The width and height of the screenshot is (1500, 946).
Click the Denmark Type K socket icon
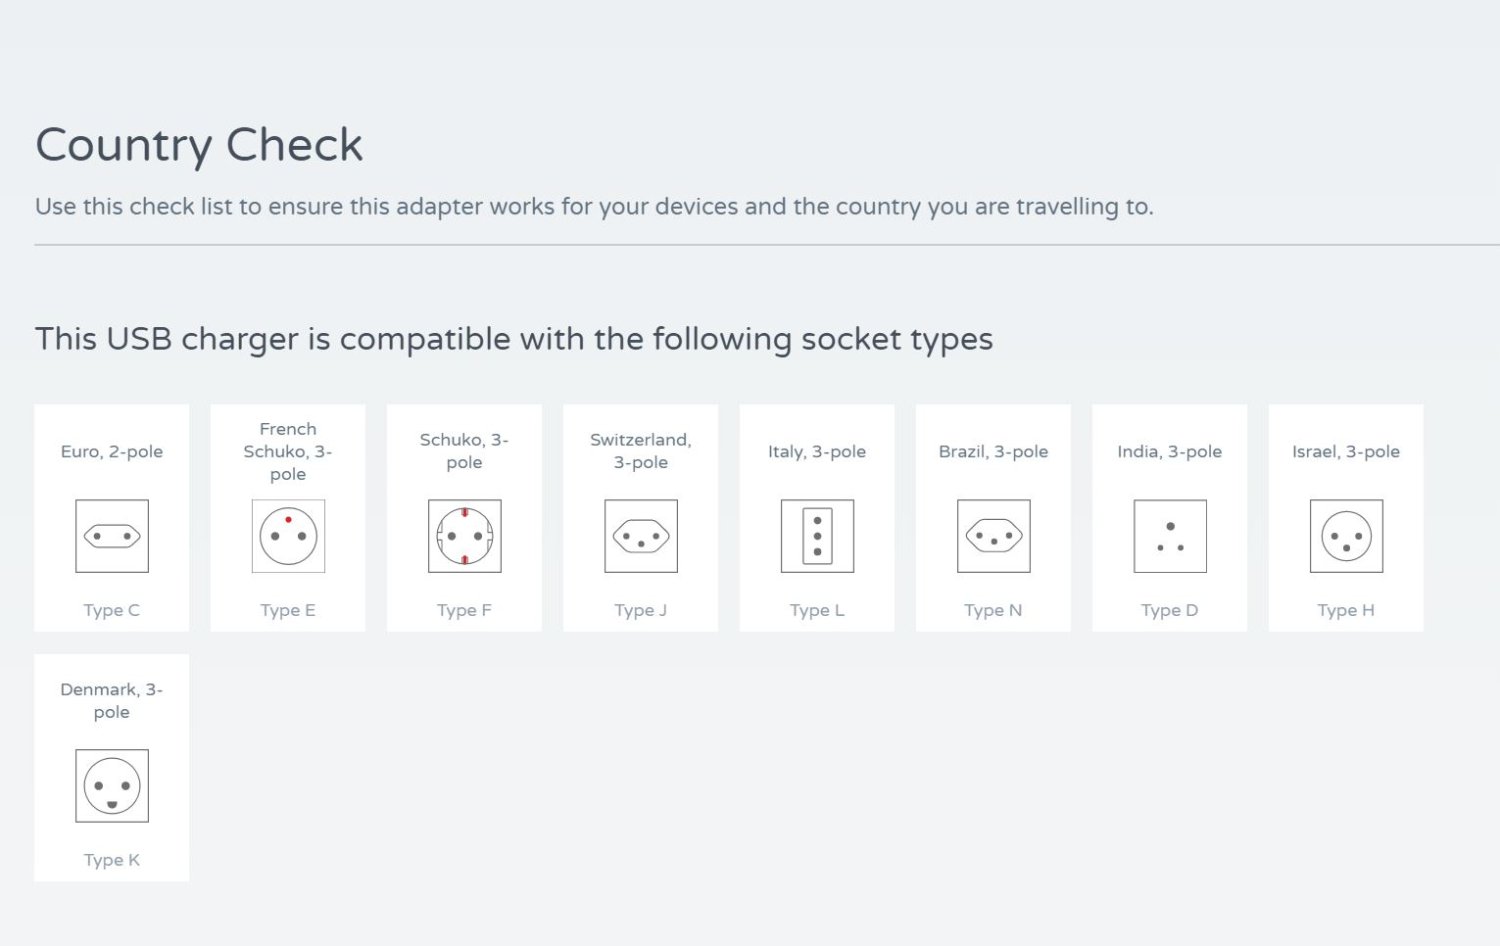coord(112,786)
